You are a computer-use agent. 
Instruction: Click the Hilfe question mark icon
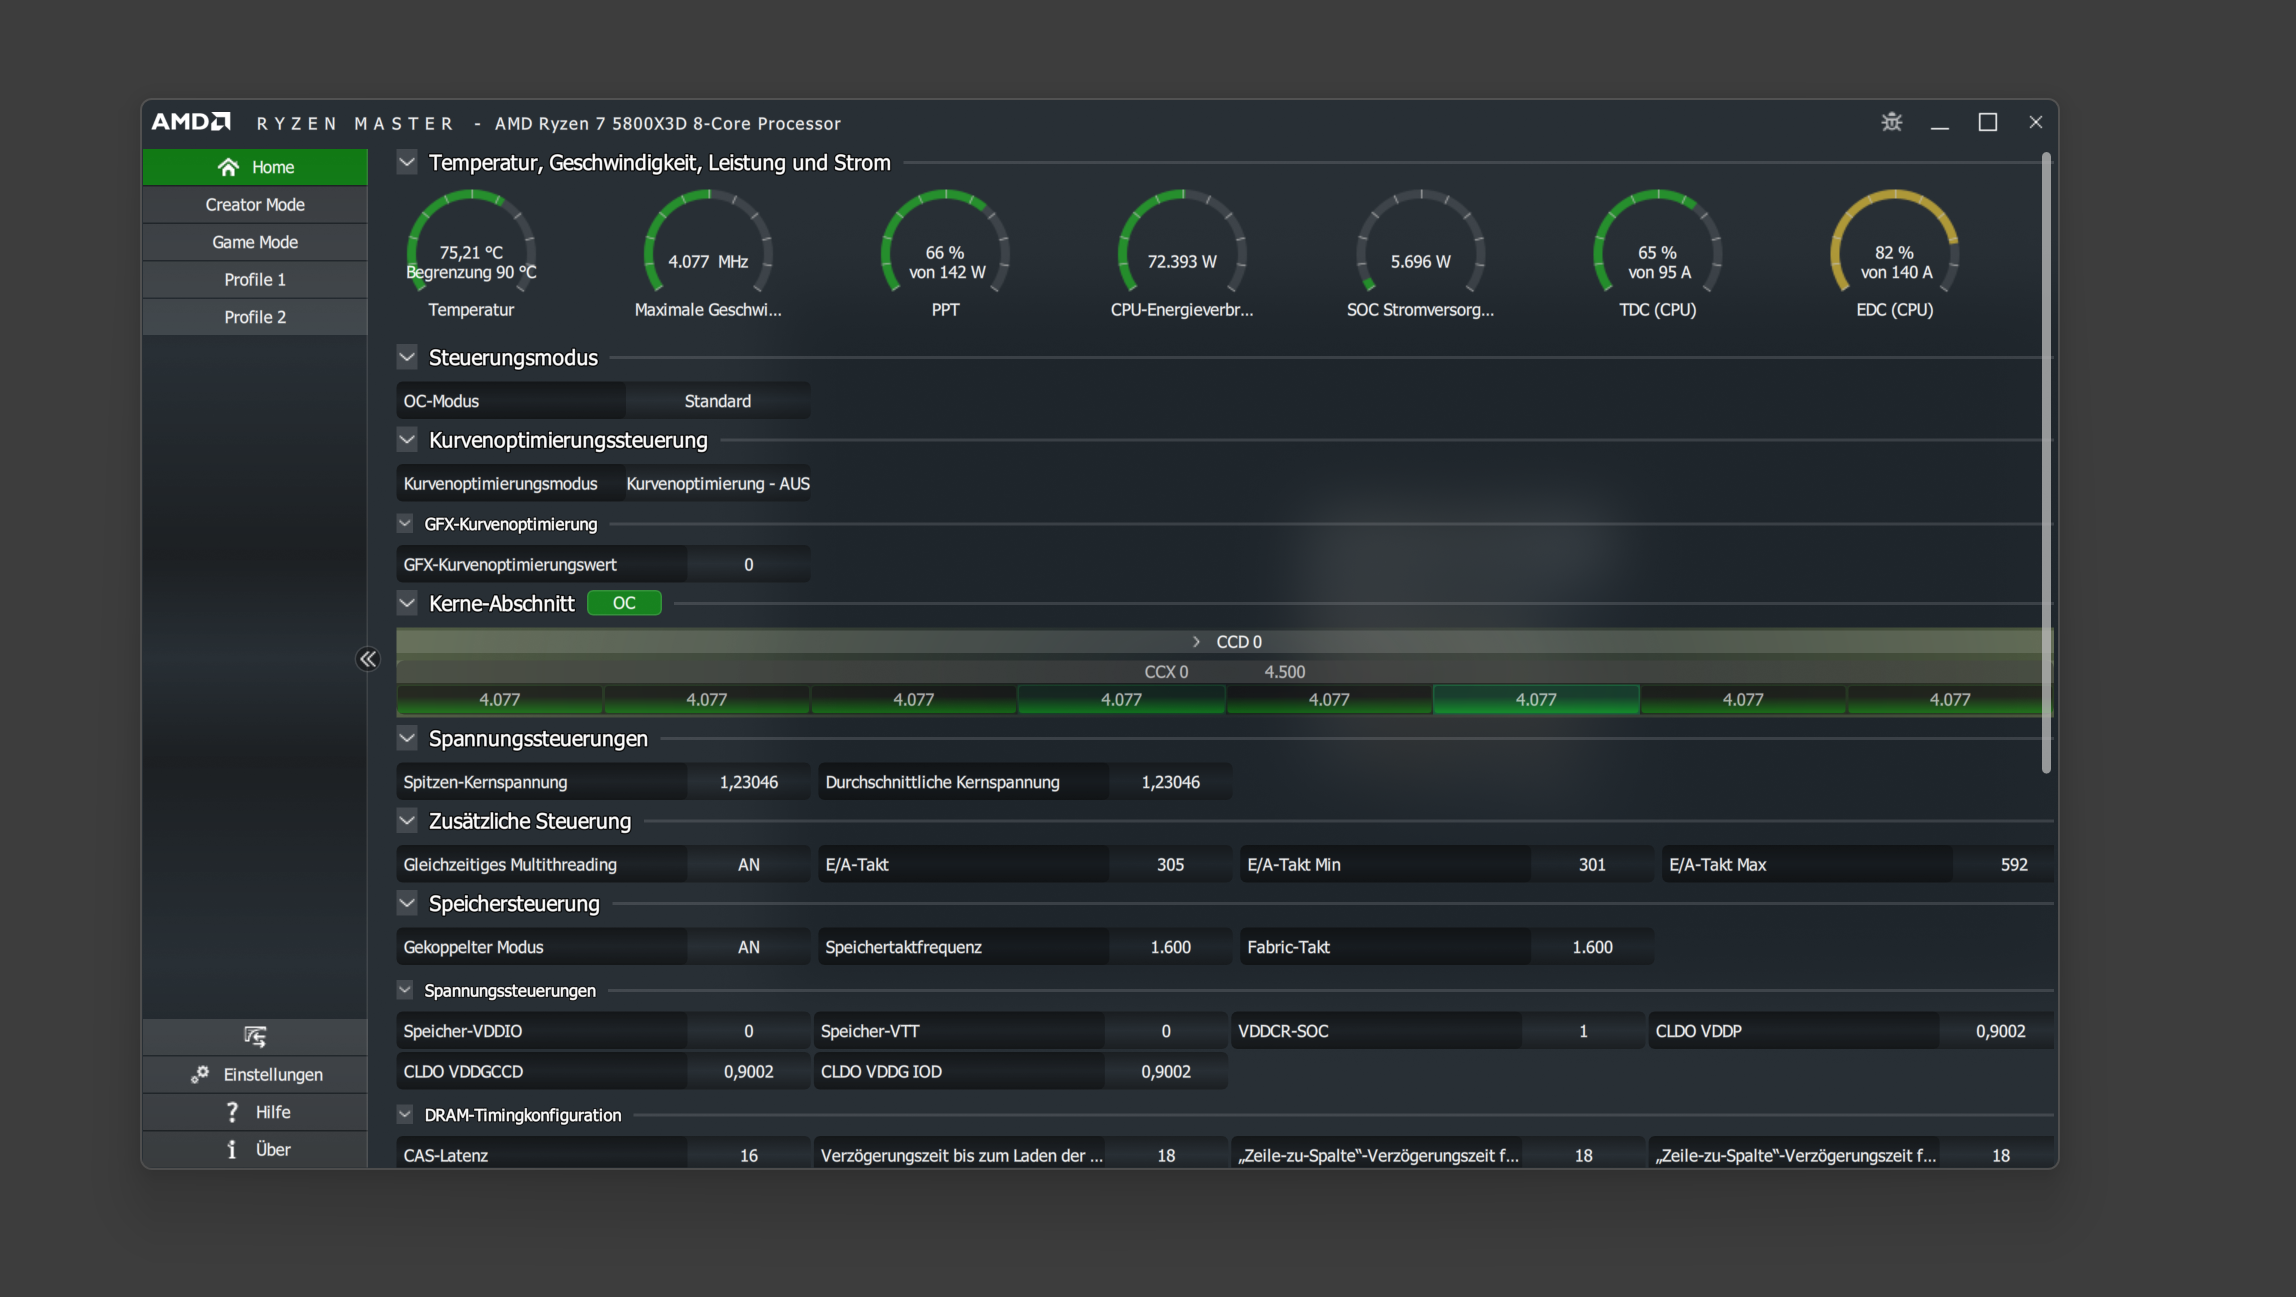click(x=232, y=1112)
